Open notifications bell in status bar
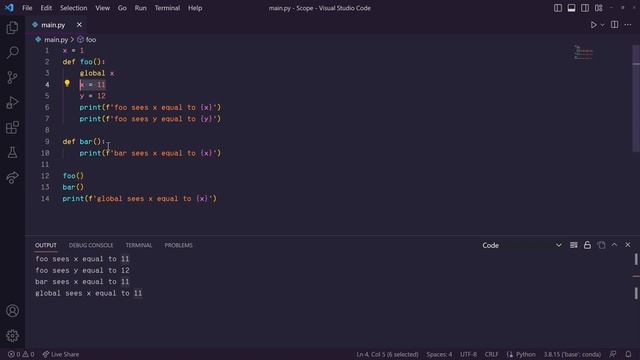 (x=628, y=354)
